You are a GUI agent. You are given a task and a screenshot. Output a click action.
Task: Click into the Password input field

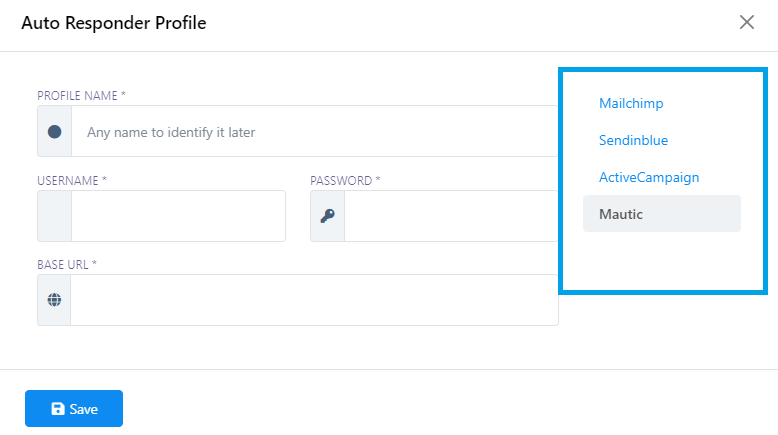tap(450, 216)
